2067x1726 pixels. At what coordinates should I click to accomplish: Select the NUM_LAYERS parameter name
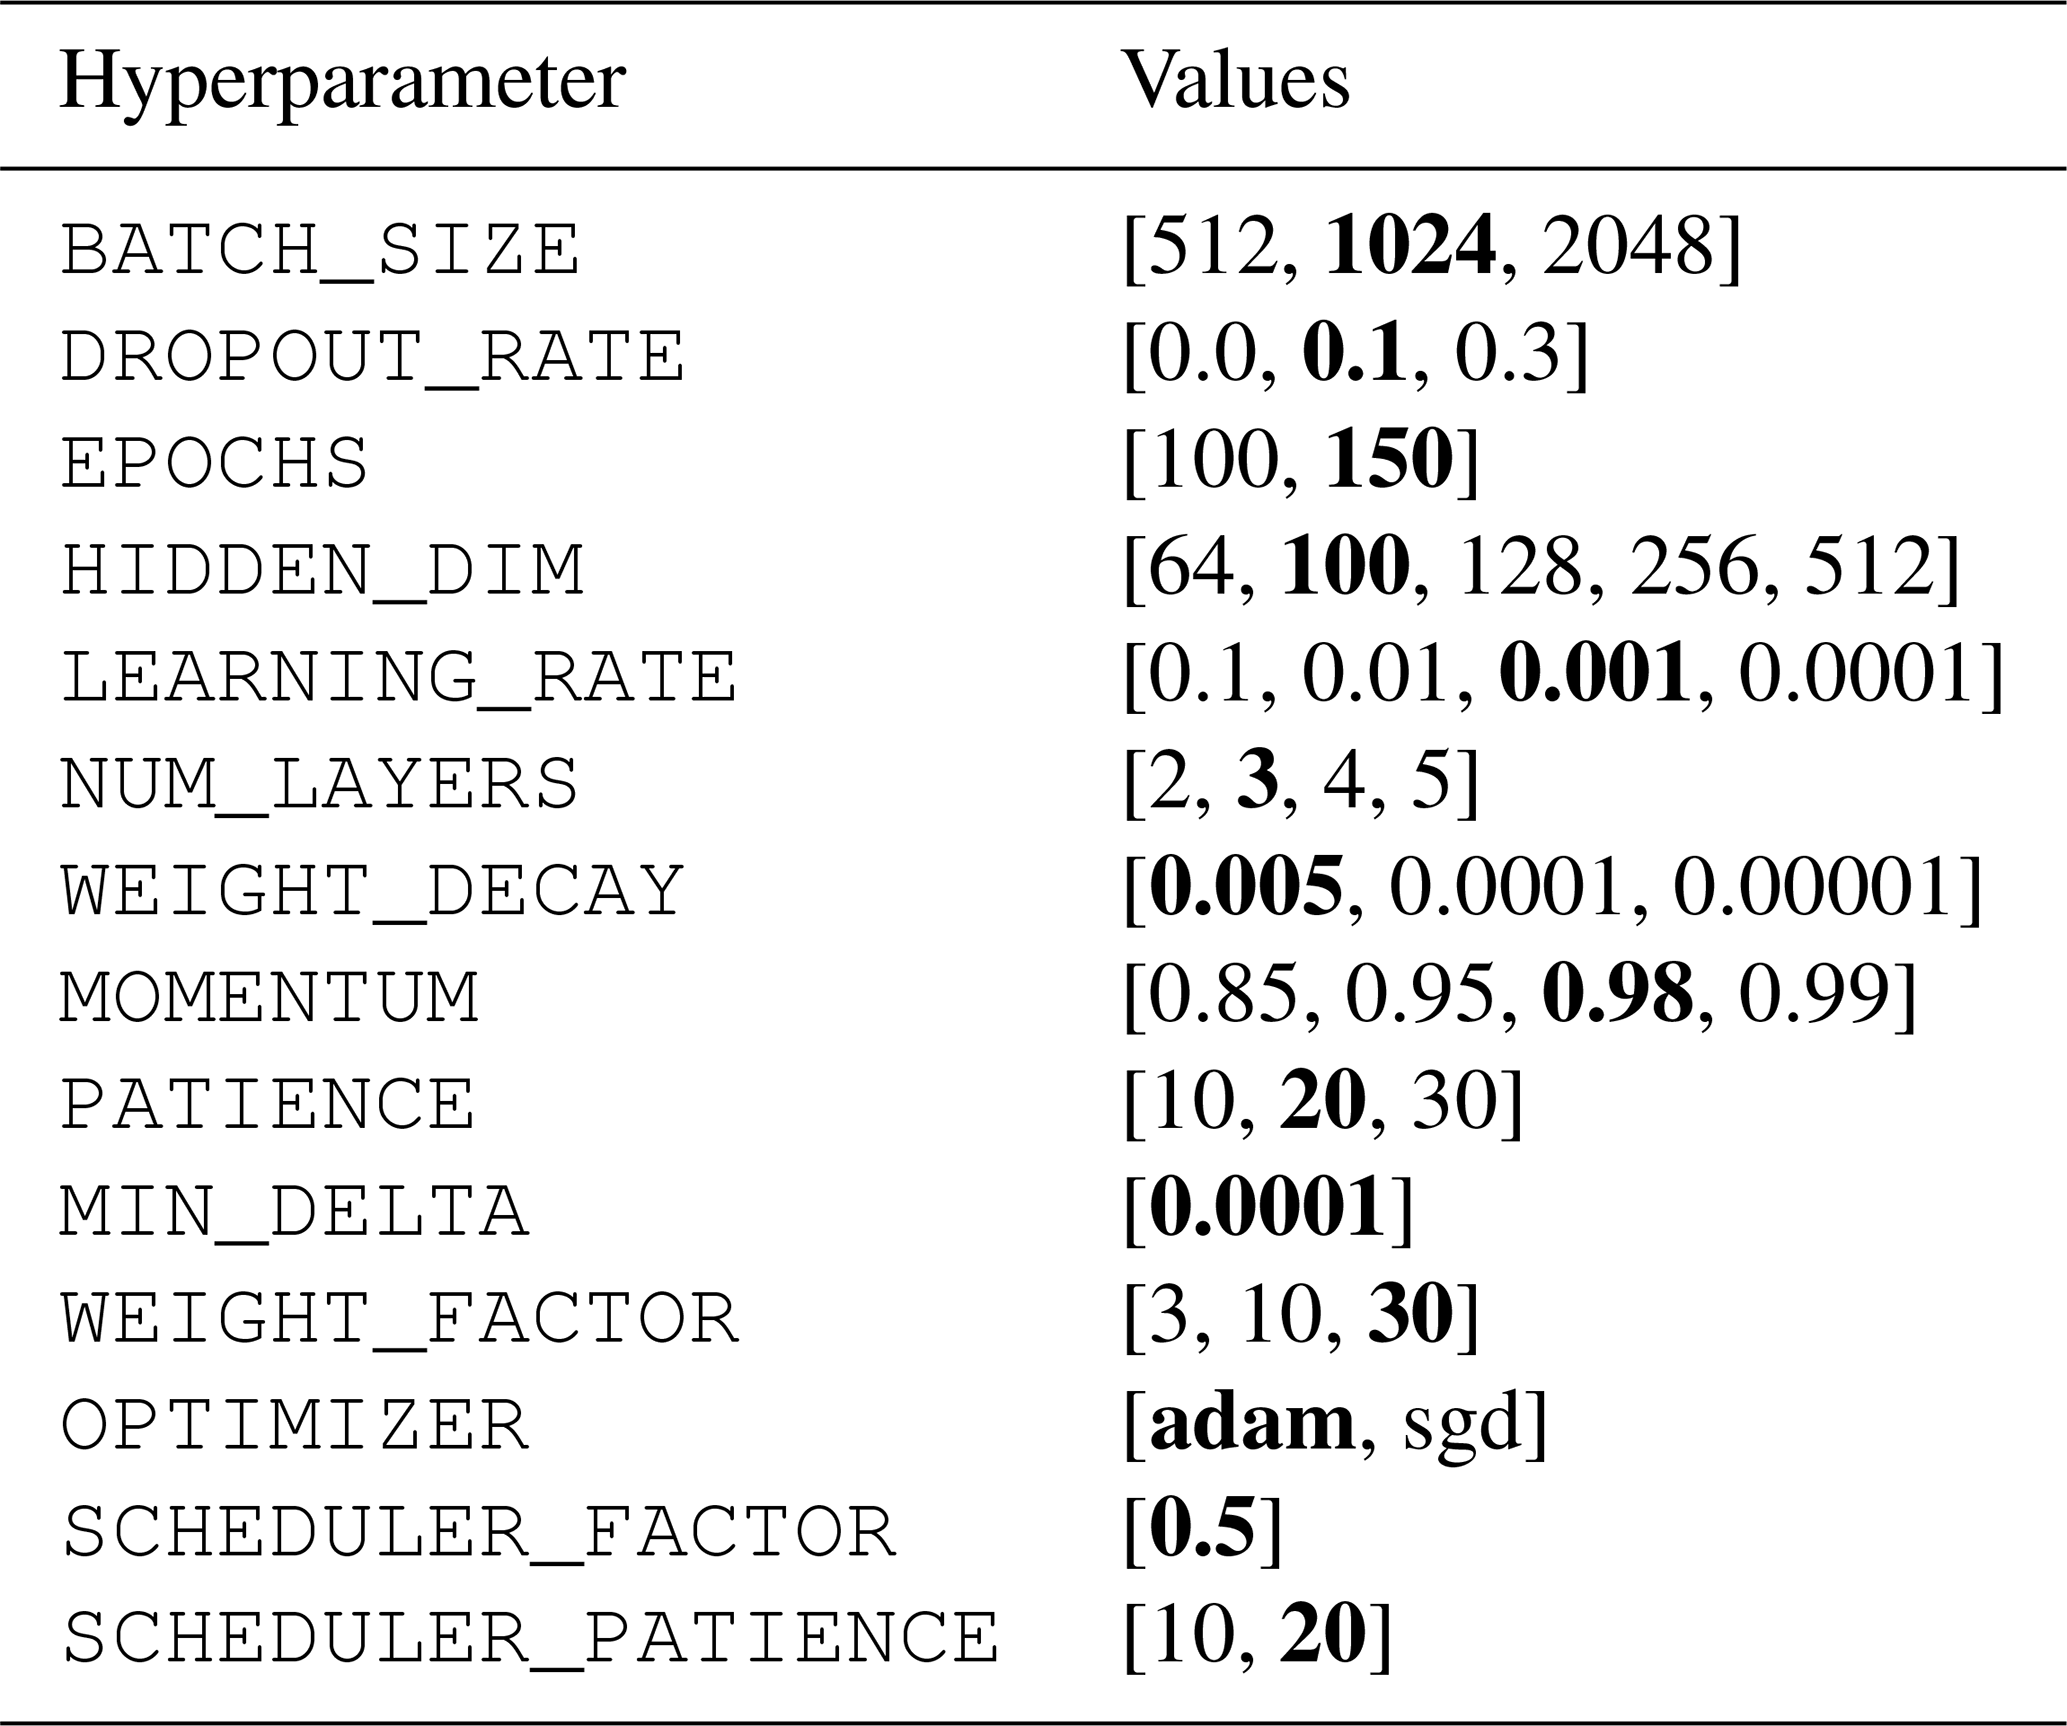click(320, 784)
